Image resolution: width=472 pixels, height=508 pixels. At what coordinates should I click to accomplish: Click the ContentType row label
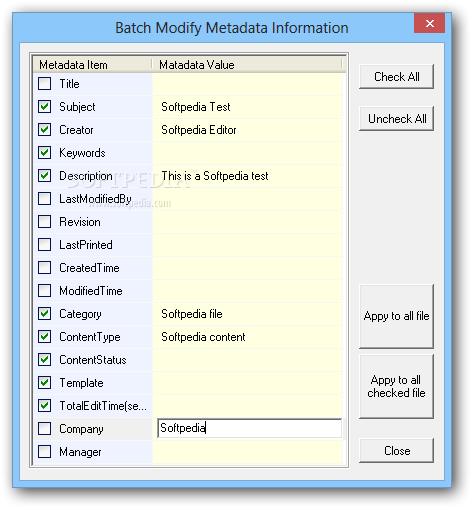coord(90,337)
